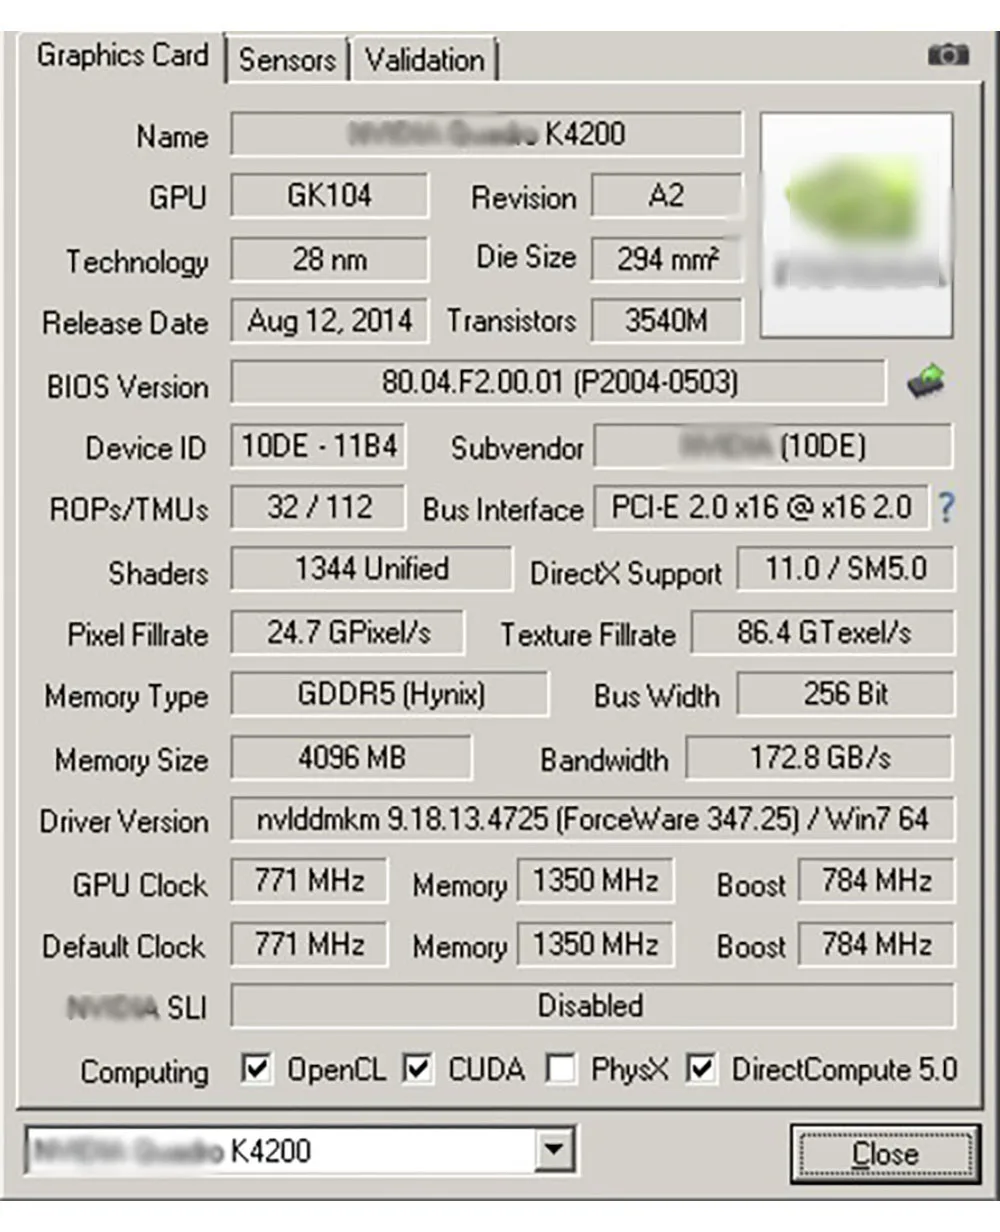The image size is (1000, 1232).
Task: Click the GPU Clock row Boost 784 MHz field
Action: (x=876, y=881)
